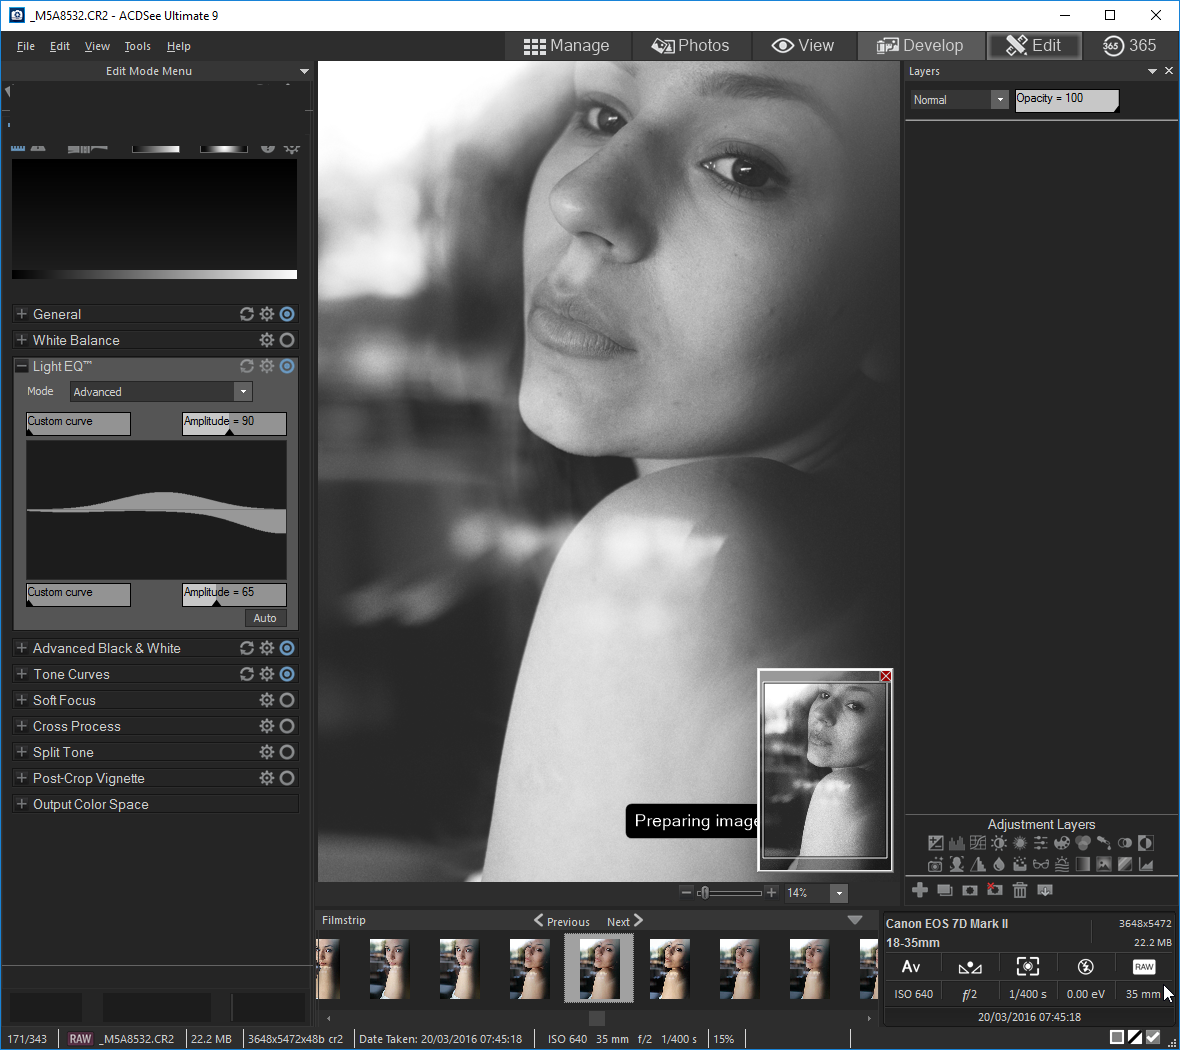Add the sliders-icon adjustment layer
This screenshot has width=1180, height=1050.
pyautogui.click(x=1041, y=843)
